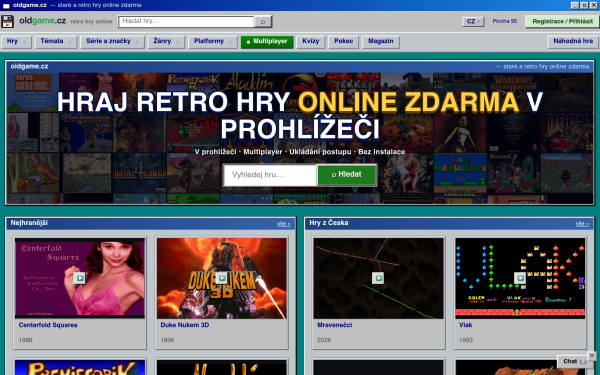Click the floppy disk site logo icon
The width and height of the screenshot is (600, 375).
[x=7, y=21]
